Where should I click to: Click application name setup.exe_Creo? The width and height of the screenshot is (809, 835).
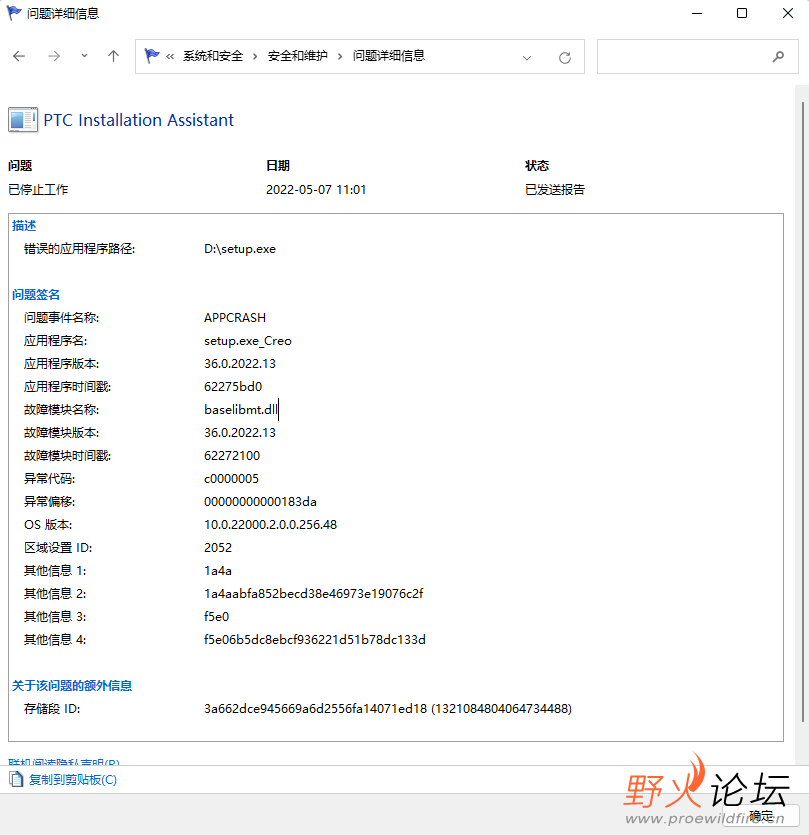[248, 341]
